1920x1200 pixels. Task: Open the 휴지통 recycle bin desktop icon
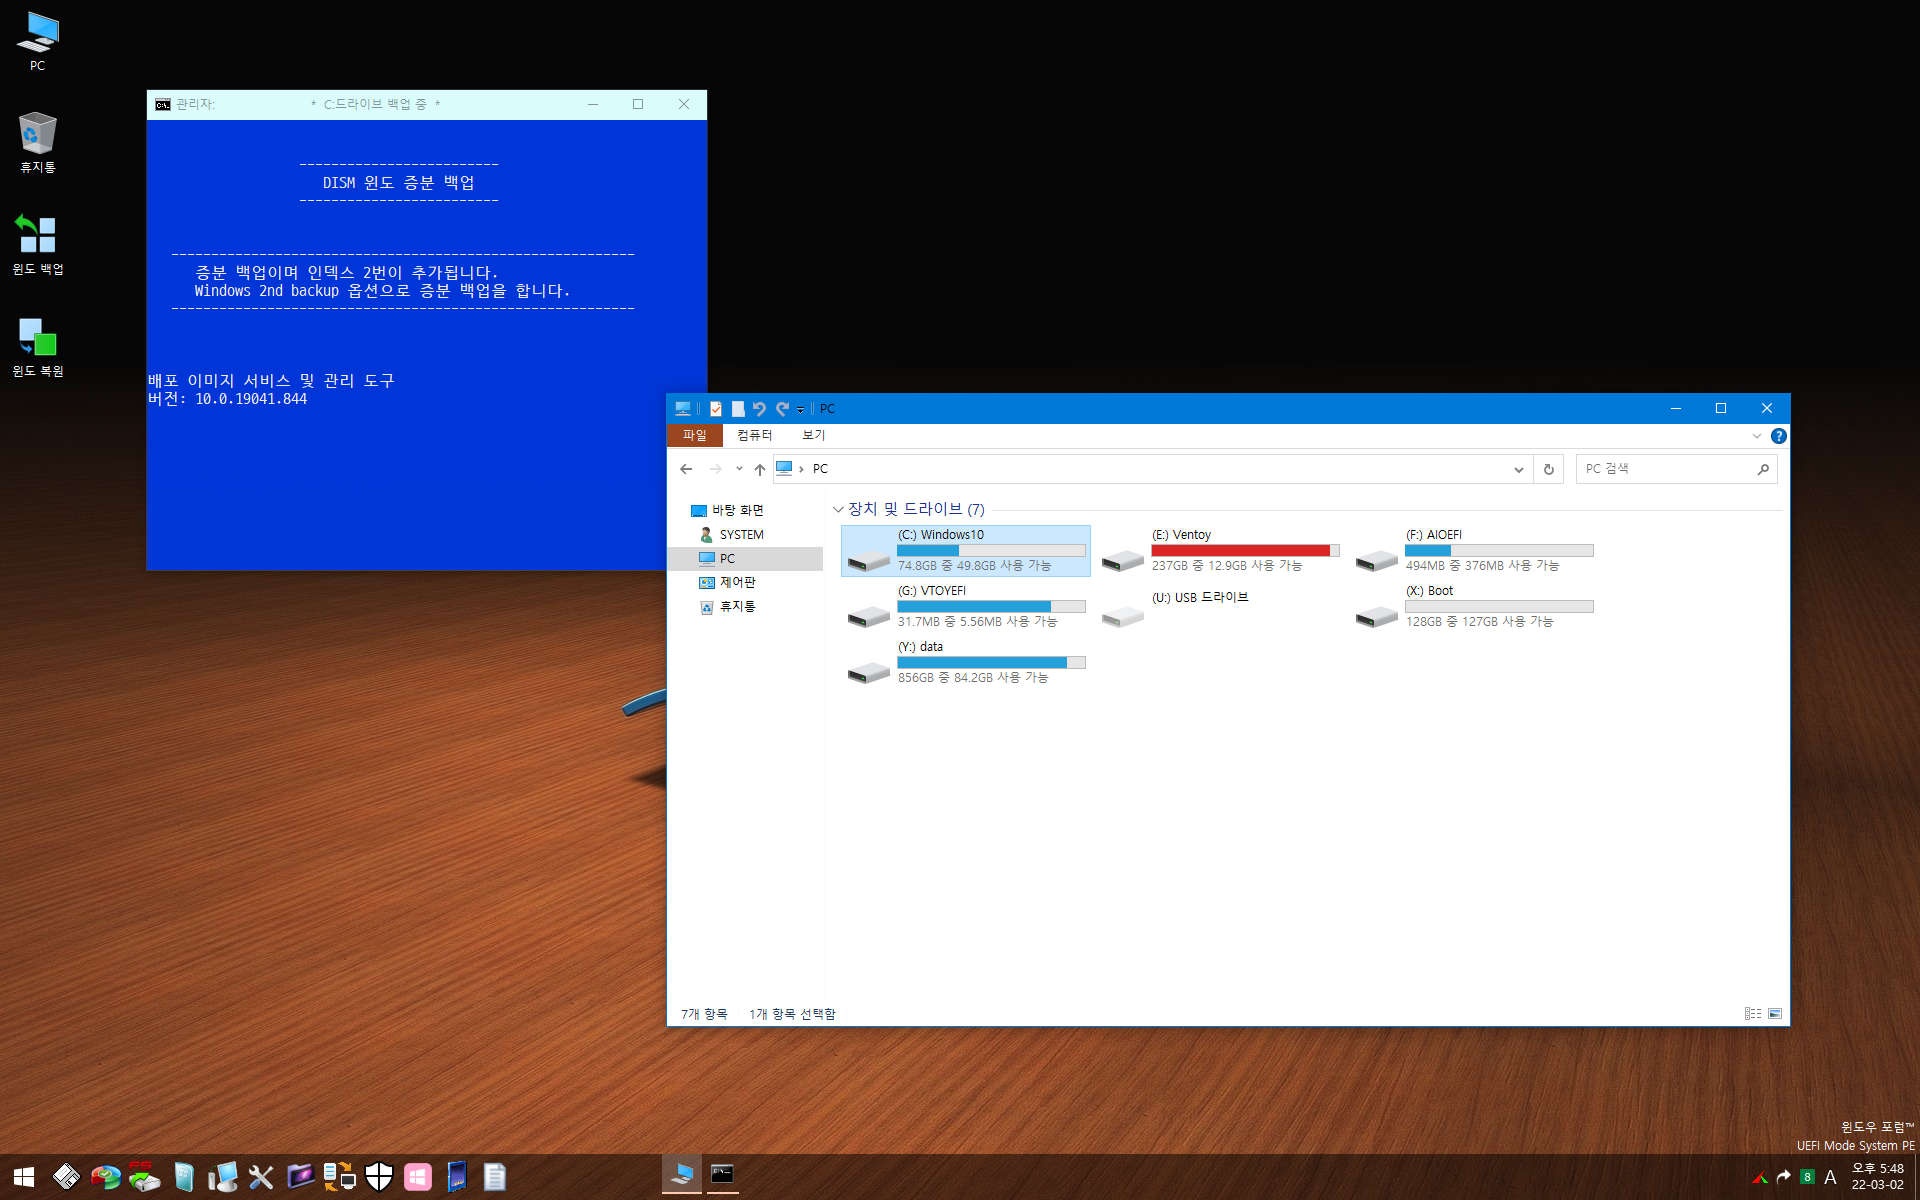click(x=37, y=142)
